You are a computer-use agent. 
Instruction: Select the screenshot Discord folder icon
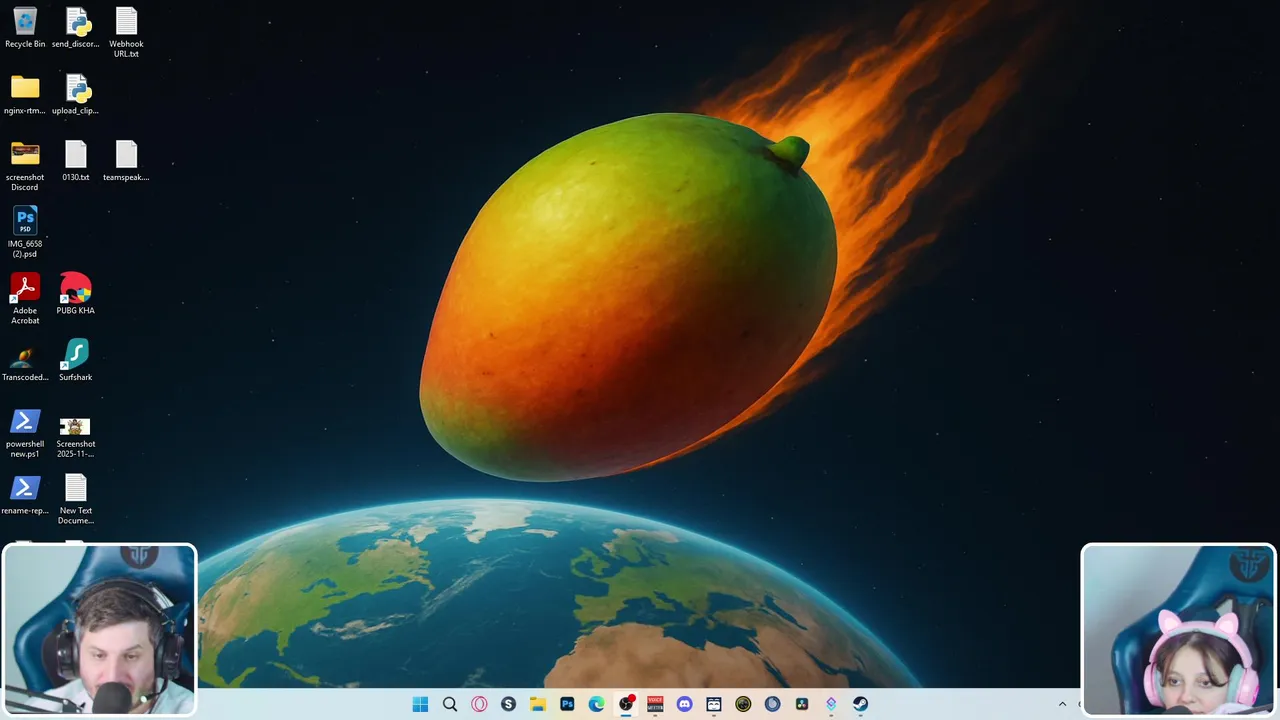point(25,166)
